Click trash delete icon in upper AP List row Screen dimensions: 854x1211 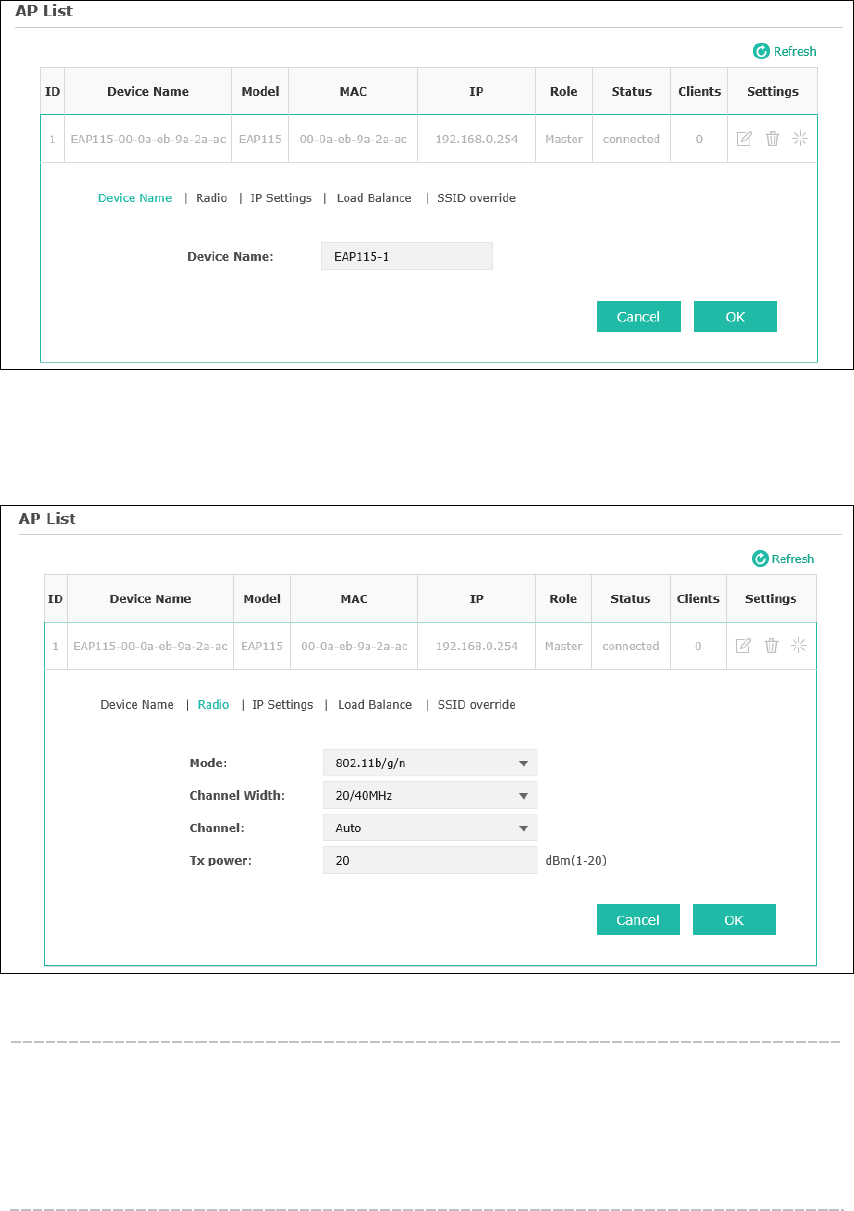pos(772,139)
